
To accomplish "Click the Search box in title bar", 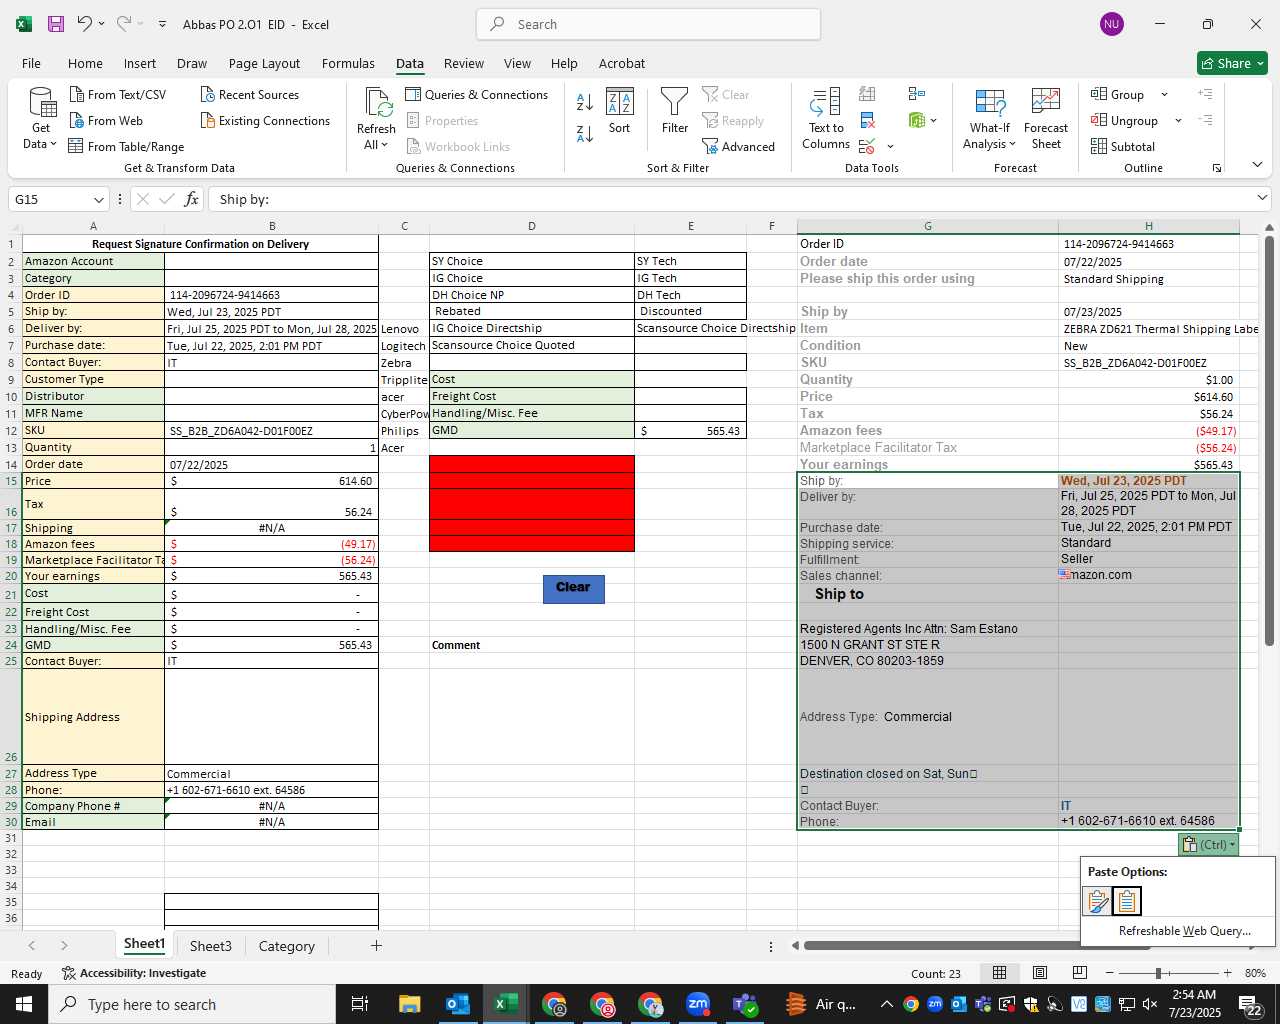I will (648, 24).
